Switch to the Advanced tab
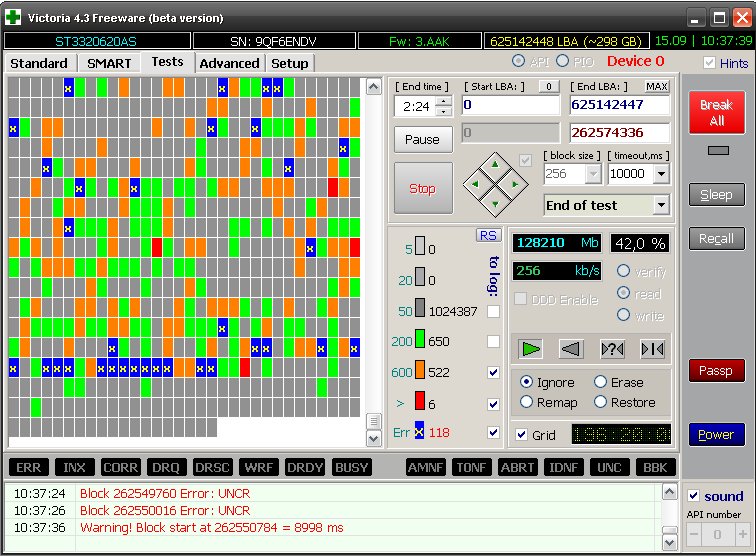756x556 pixels. pos(230,63)
